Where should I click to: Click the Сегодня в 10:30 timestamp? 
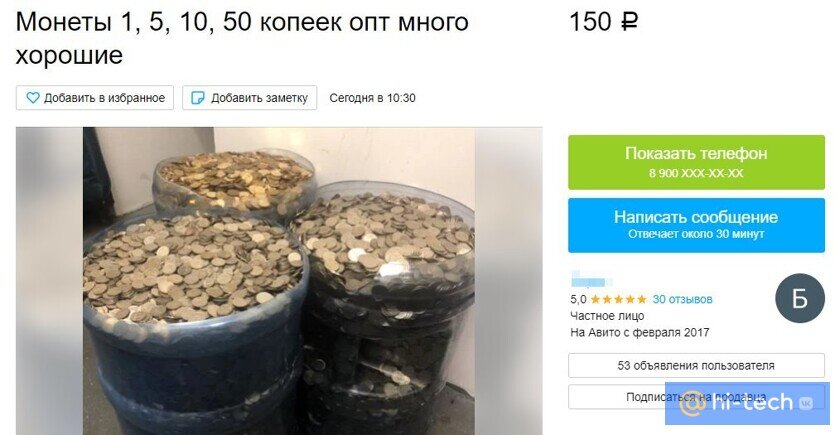click(x=372, y=98)
